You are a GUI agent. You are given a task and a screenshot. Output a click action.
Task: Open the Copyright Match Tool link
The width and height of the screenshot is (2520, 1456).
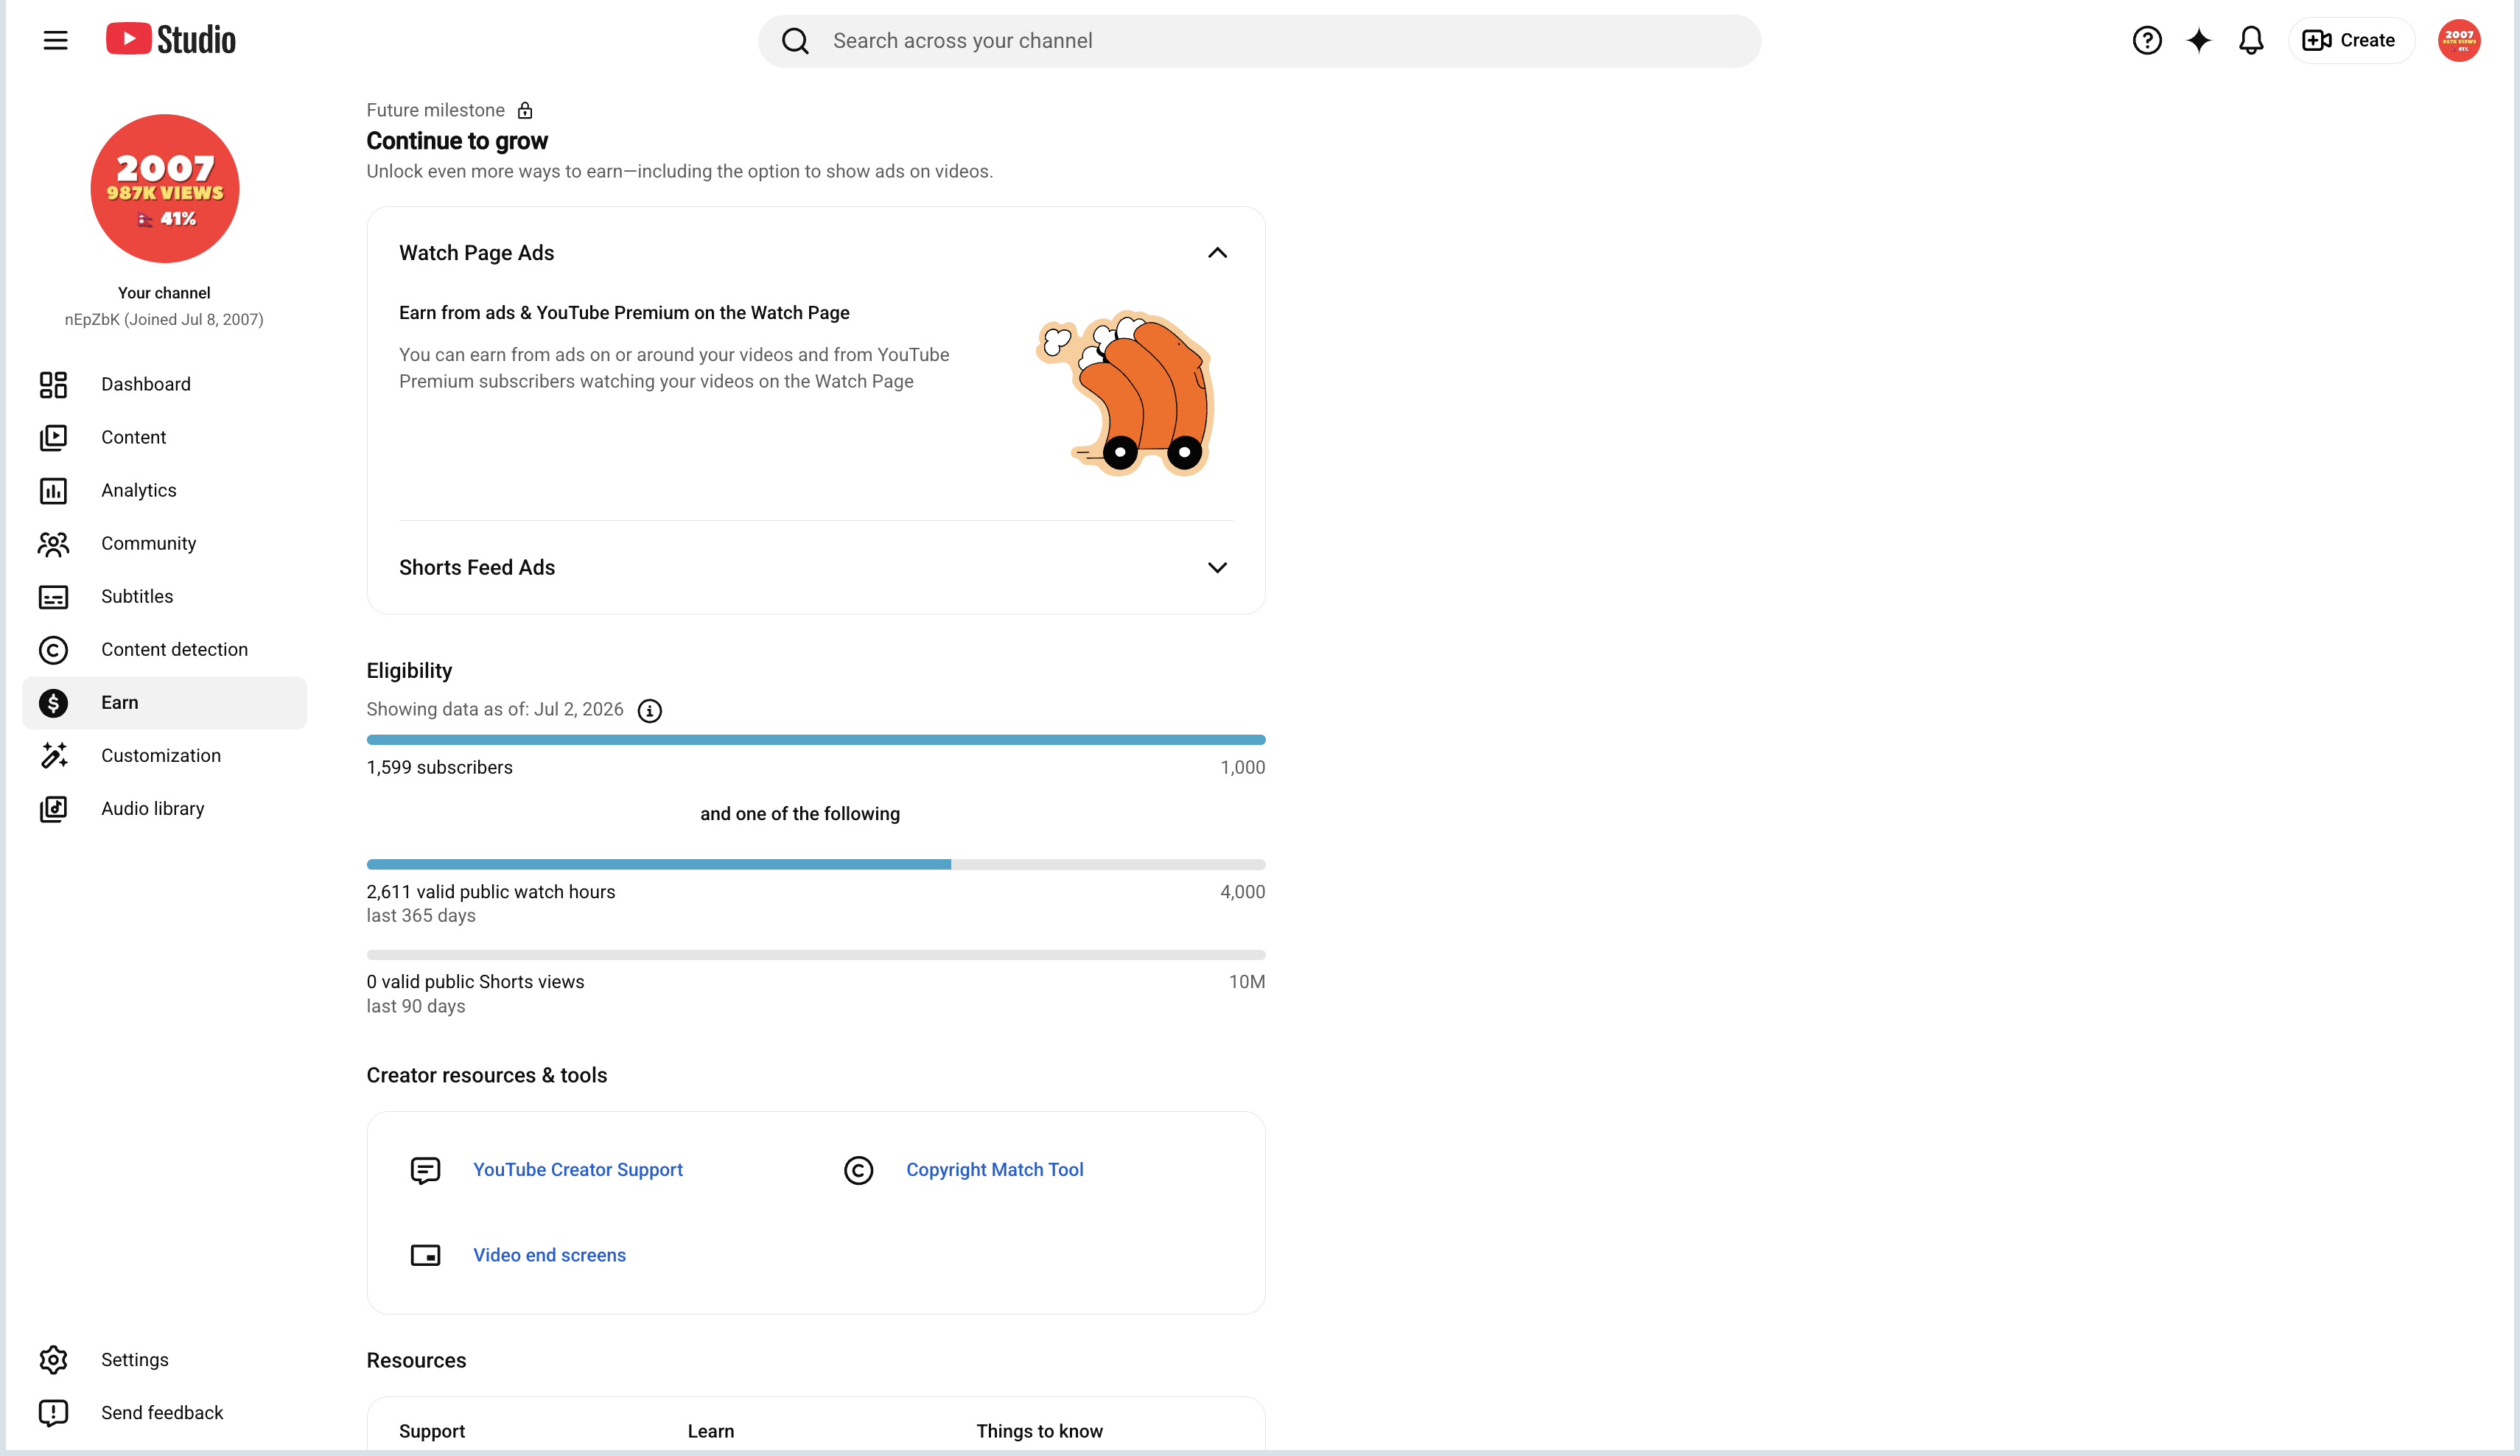point(995,1170)
